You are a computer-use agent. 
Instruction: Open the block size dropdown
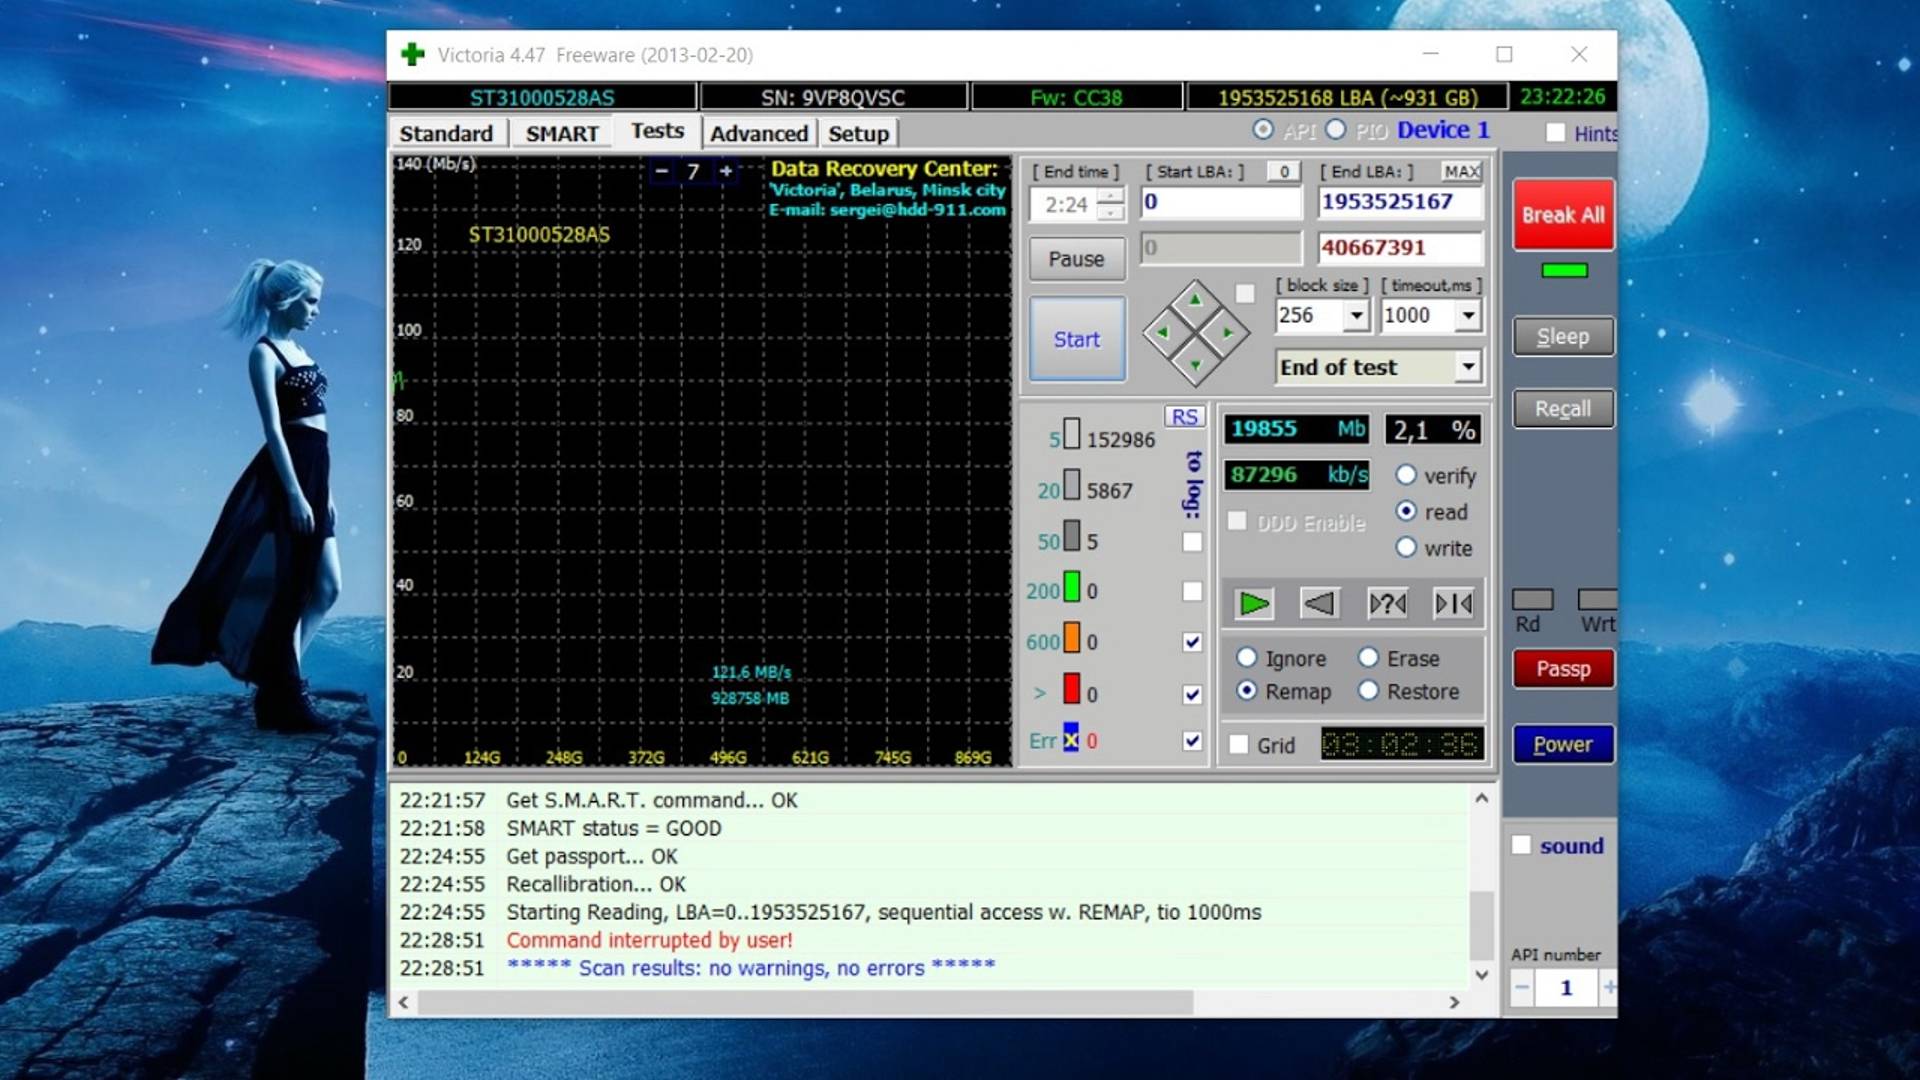(1355, 316)
